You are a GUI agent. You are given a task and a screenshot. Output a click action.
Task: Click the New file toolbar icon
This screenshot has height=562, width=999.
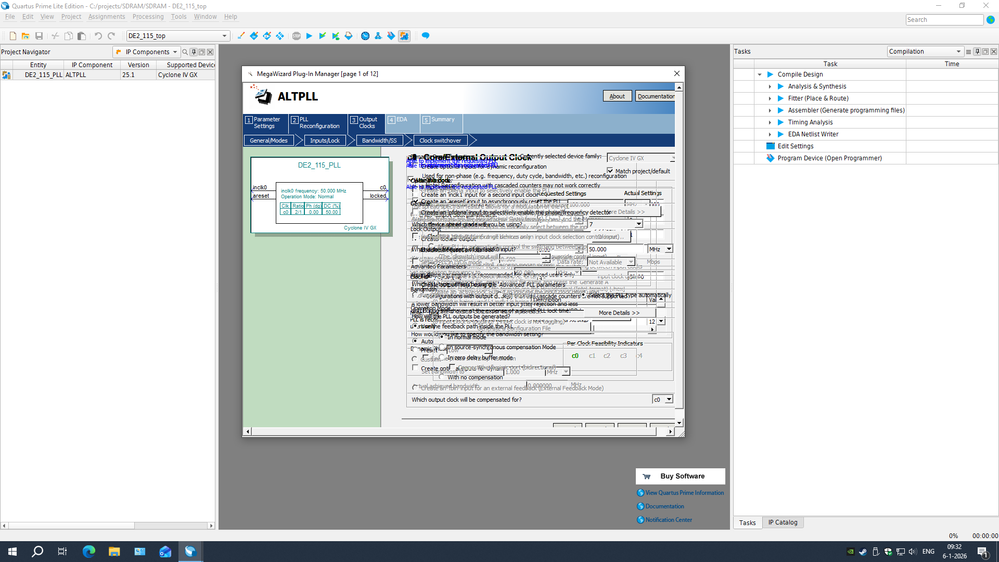click(x=13, y=36)
